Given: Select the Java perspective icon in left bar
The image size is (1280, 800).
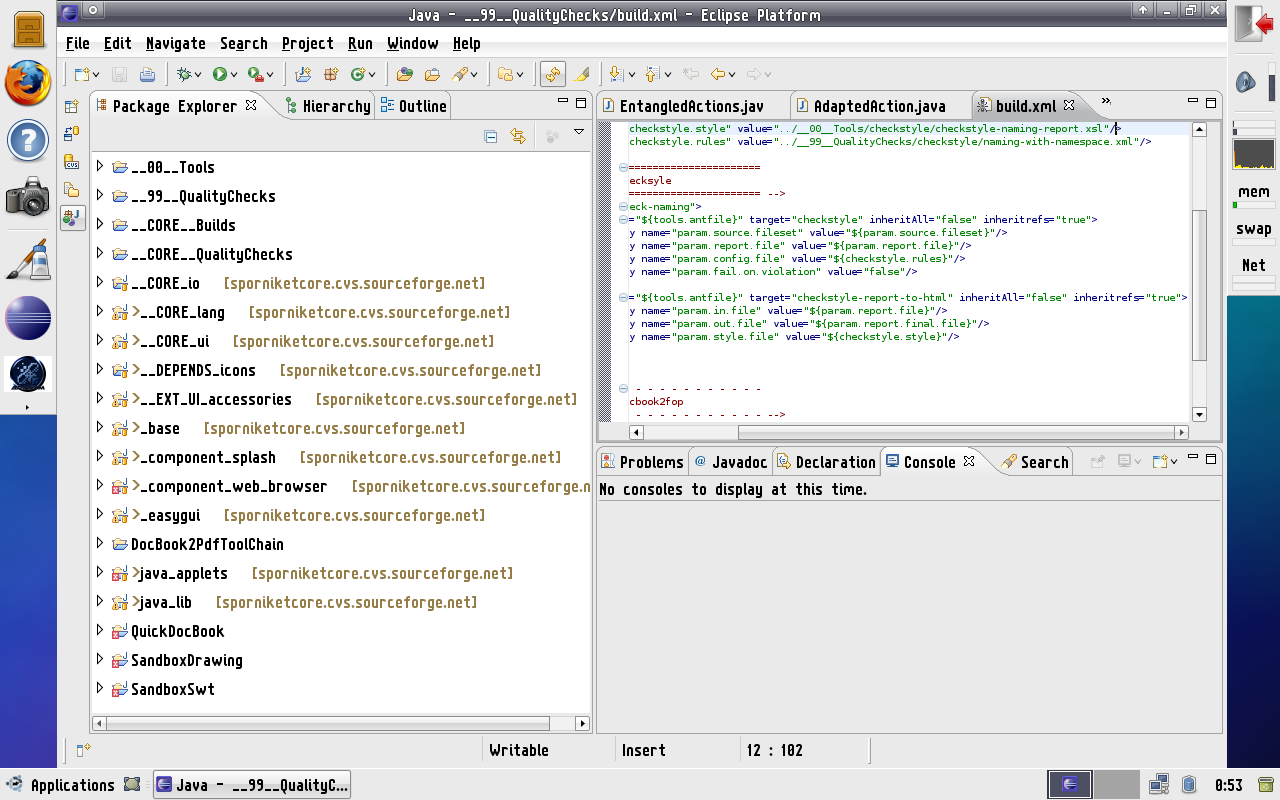Looking at the screenshot, I should [x=72, y=217].
